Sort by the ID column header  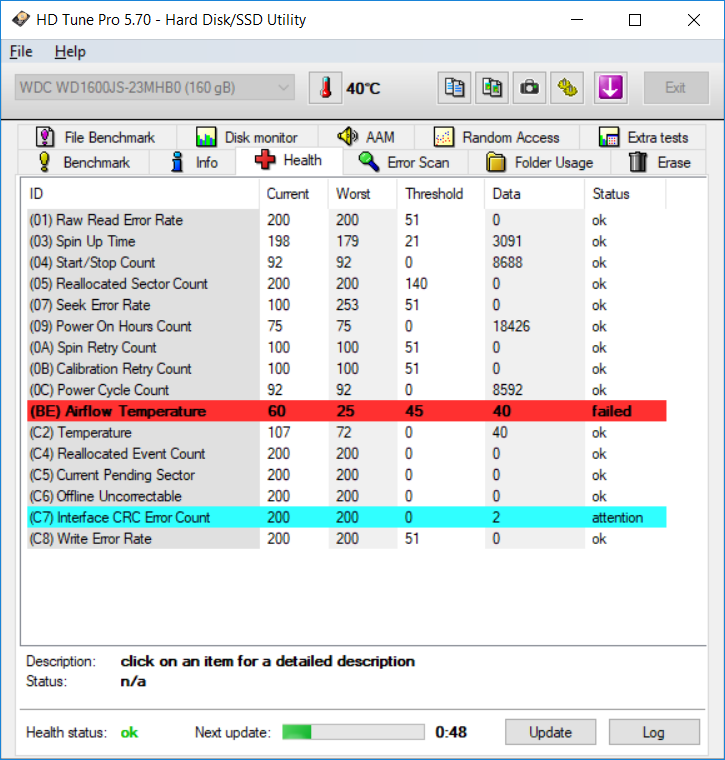[142, 194]
